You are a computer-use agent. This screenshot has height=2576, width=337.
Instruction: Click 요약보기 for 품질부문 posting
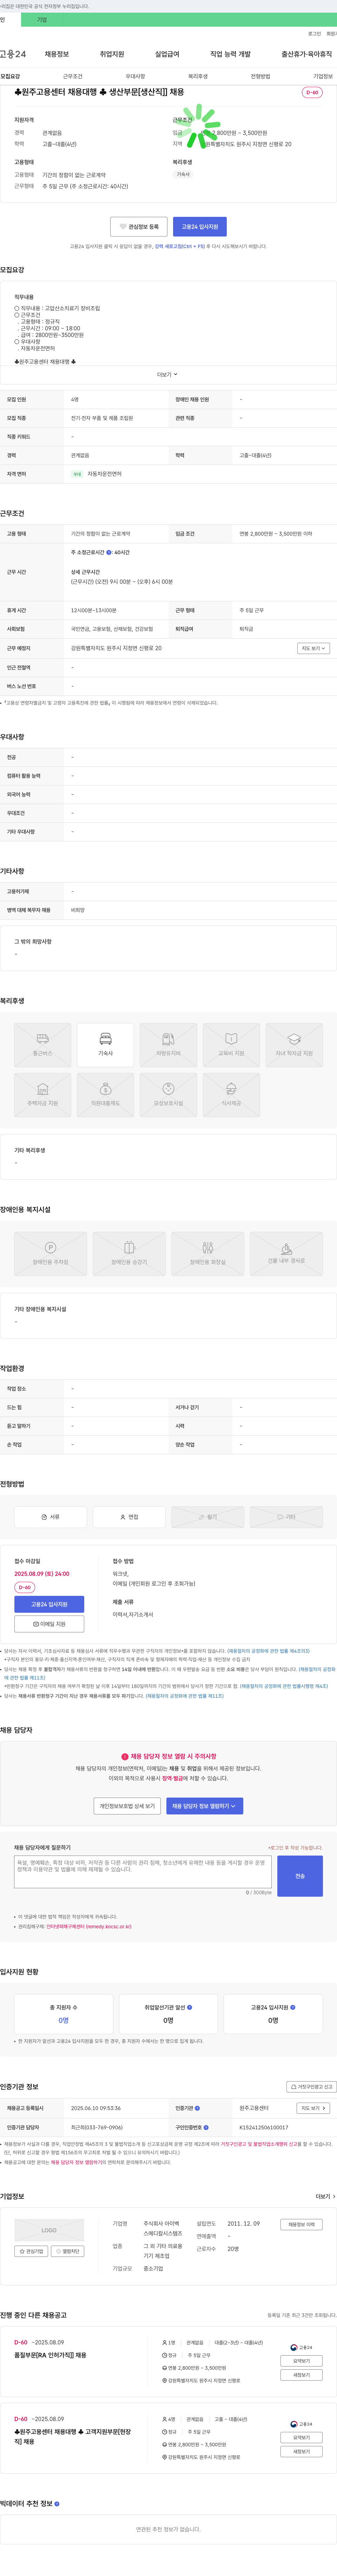301,2361
